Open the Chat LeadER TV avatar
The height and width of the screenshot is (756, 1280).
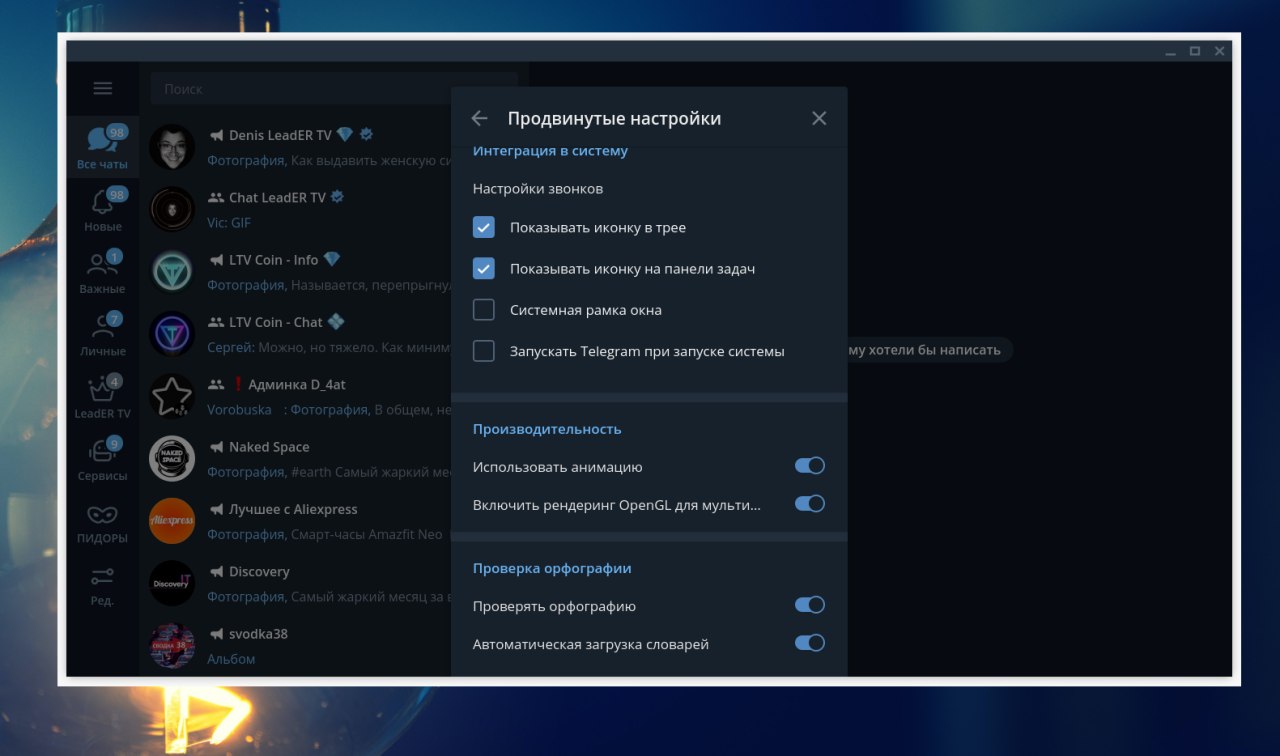point(172,209)
